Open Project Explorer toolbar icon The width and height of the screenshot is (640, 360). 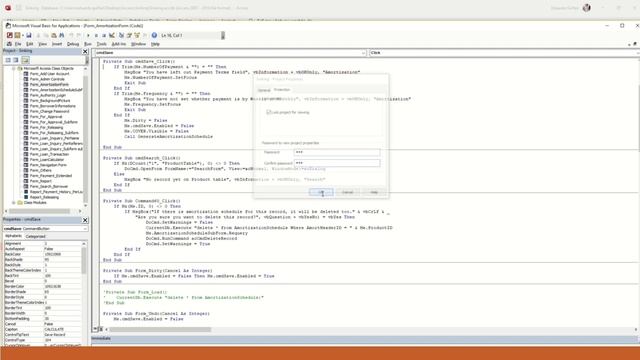coord(121,36)
